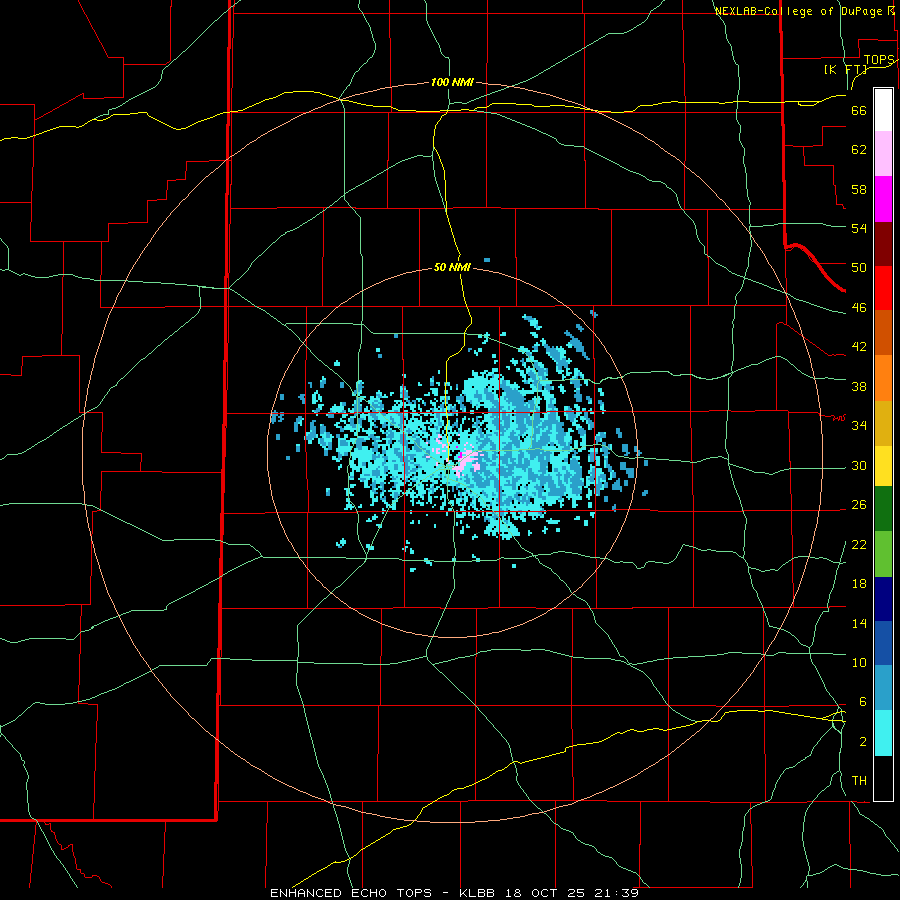
Task: Click the K FT units label
Action: pos(846,70)
